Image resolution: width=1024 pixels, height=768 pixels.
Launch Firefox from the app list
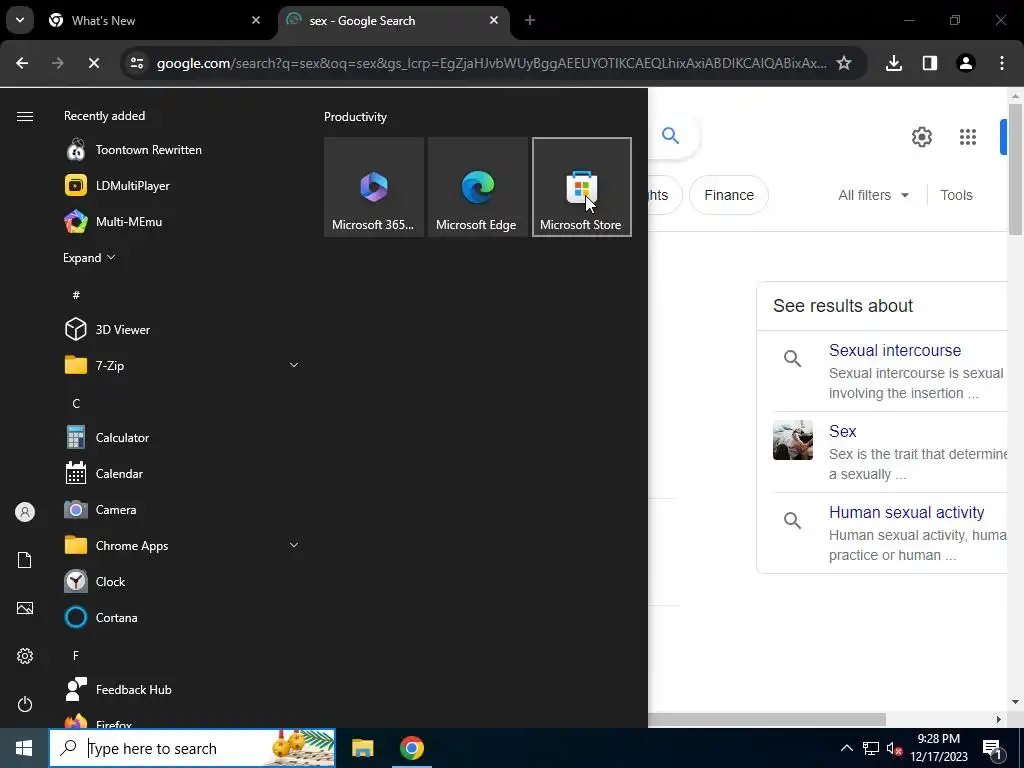tap(181, 721)
